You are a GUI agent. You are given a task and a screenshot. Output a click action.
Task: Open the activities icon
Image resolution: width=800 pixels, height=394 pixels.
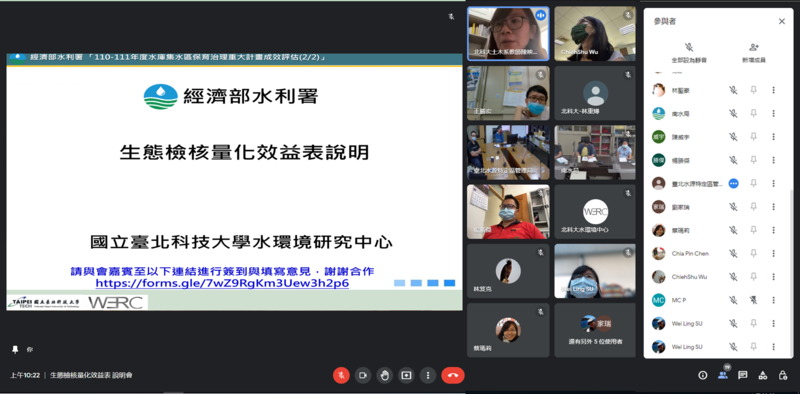pos(763,375)
